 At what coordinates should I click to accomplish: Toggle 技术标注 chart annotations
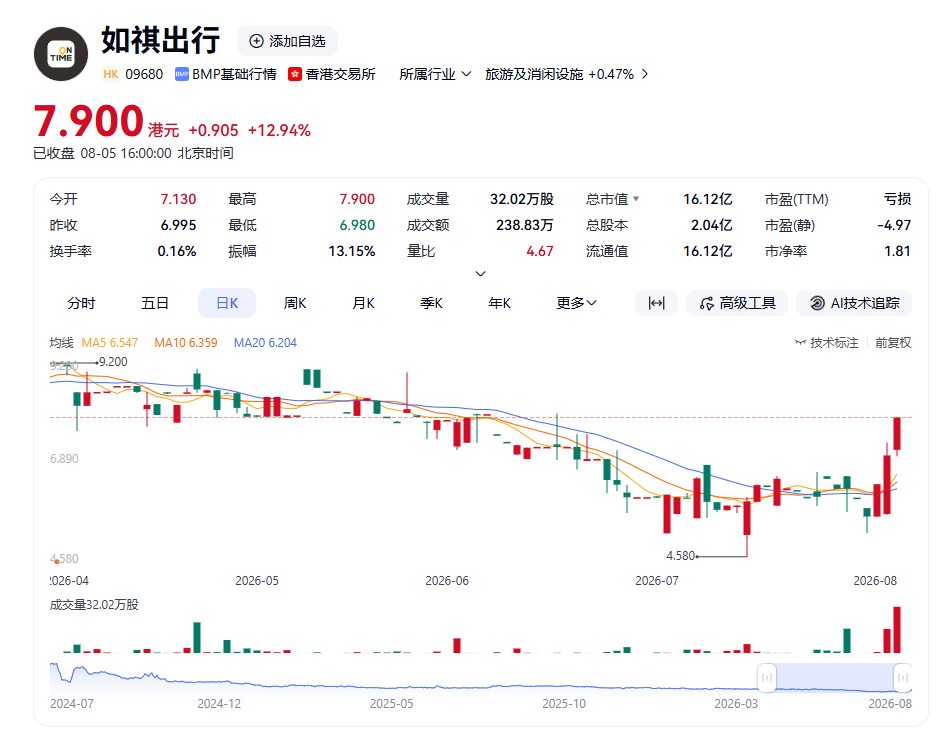point(827,343)
